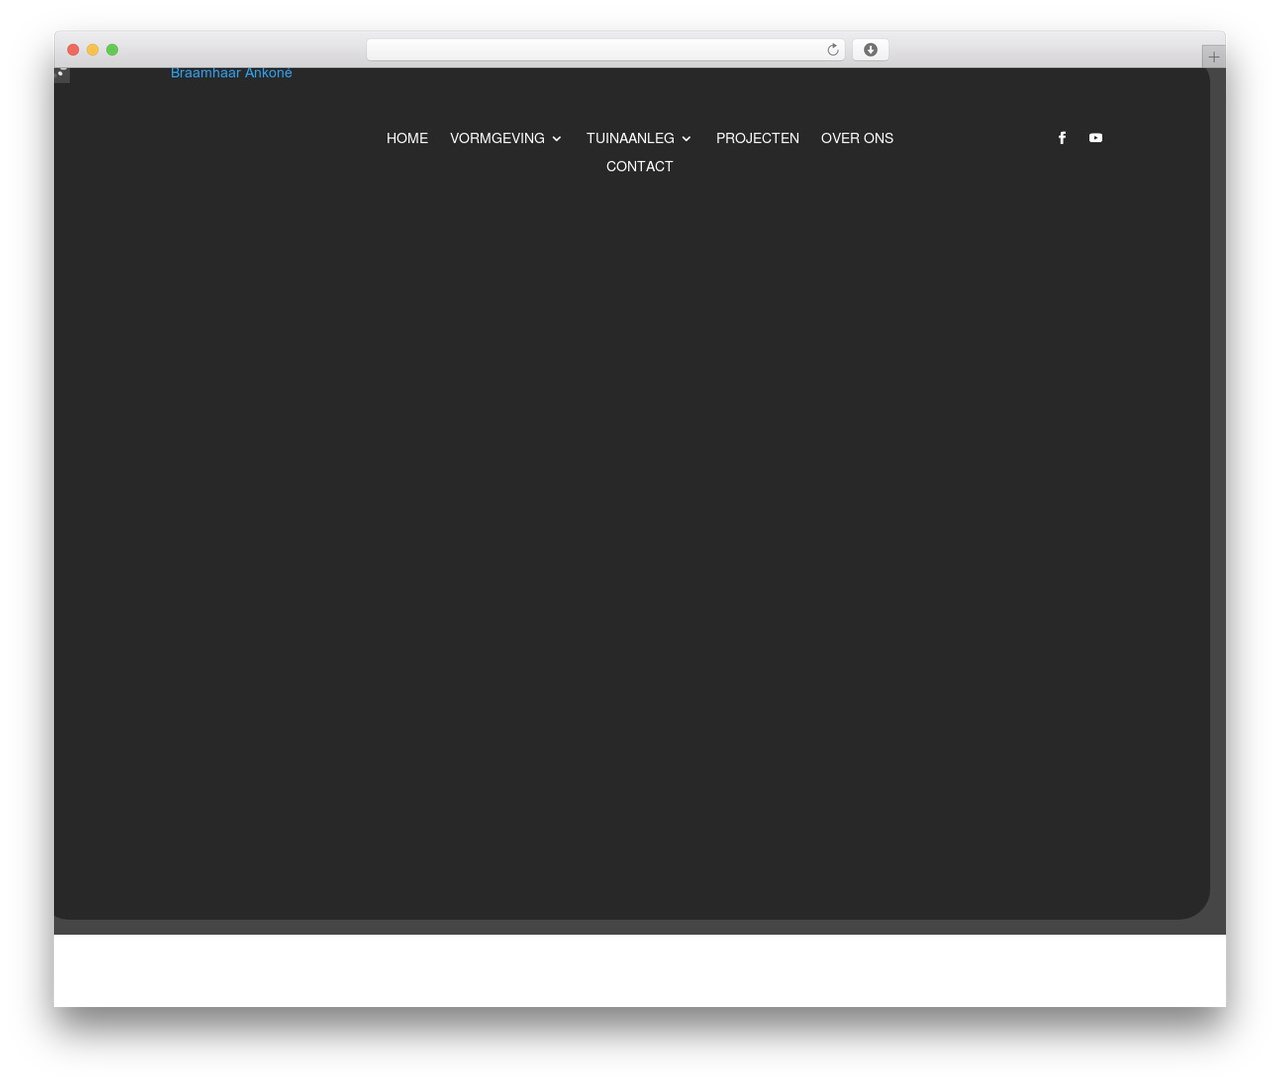Viewport: 1280px width, 1084px height.
Task: Navigate to the Over Ons page
Action: pyautogui.click(x=857, y=138)
